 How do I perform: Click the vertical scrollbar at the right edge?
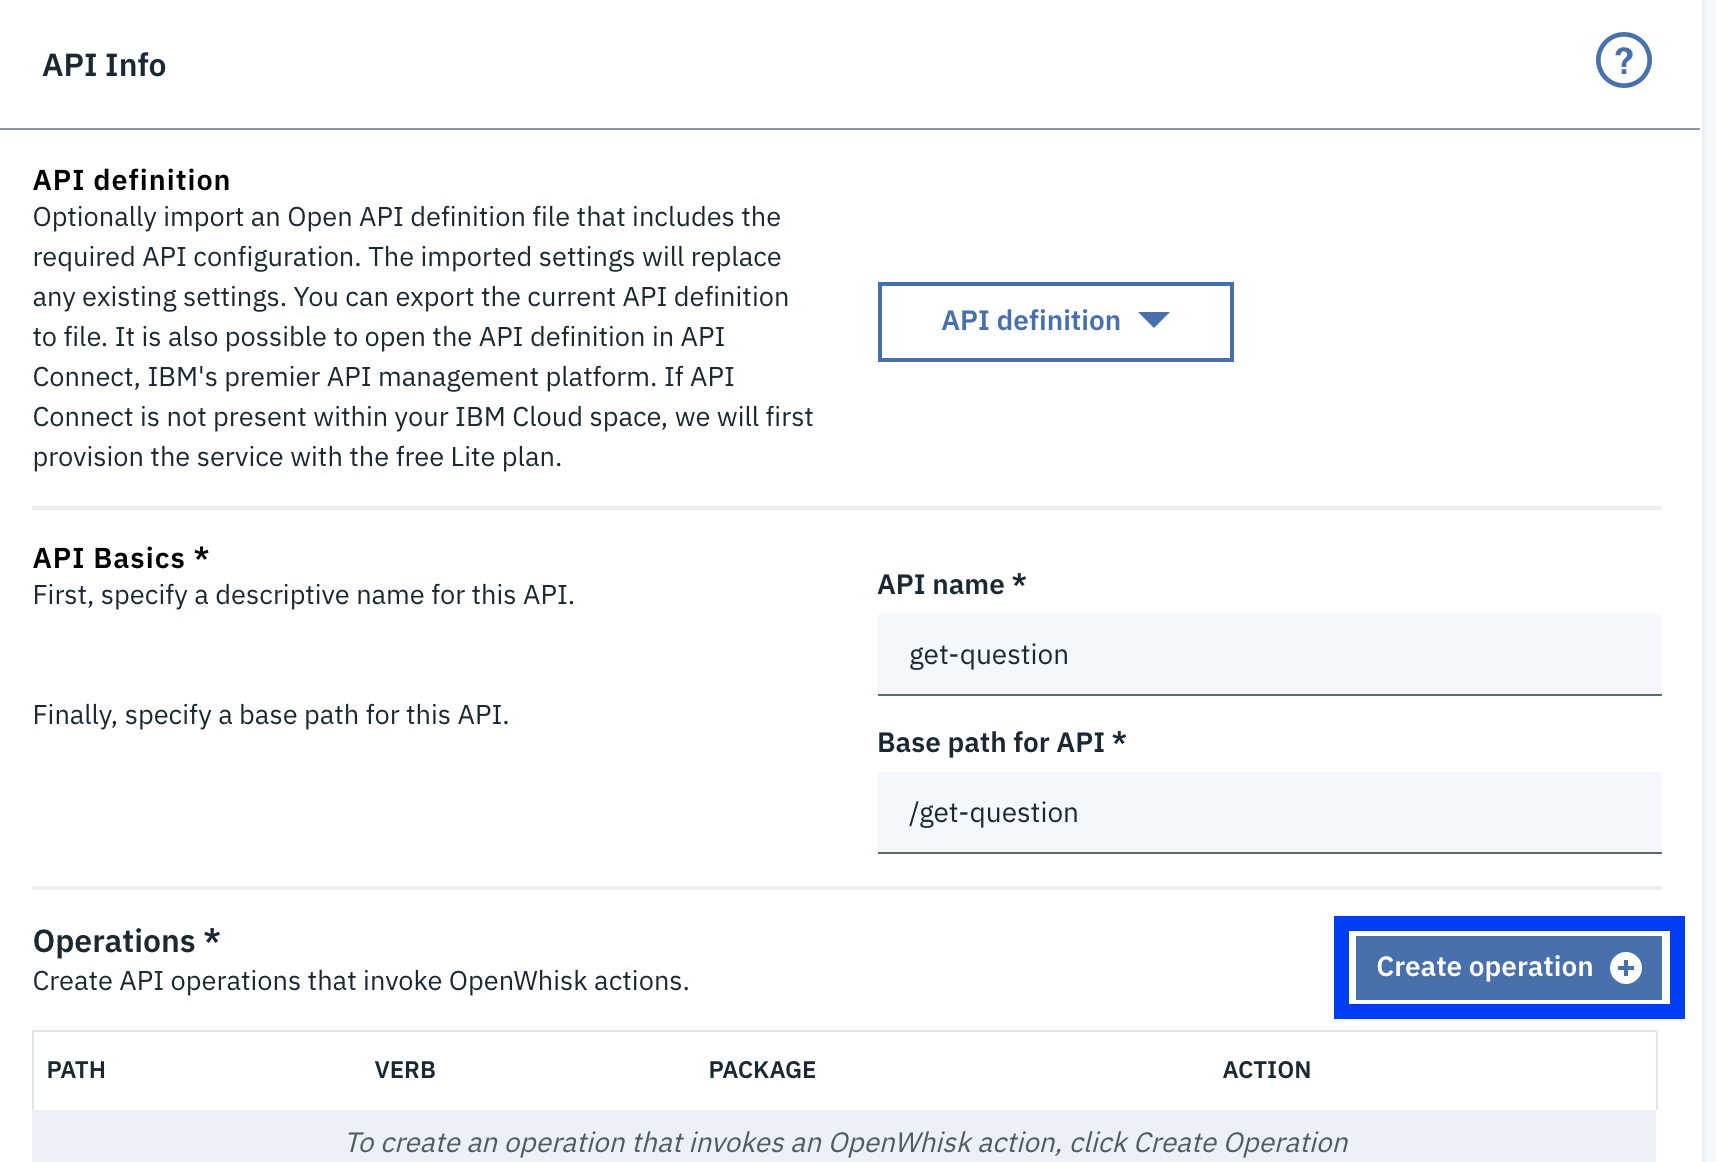pyautogui.click(x=1708, y=581)
